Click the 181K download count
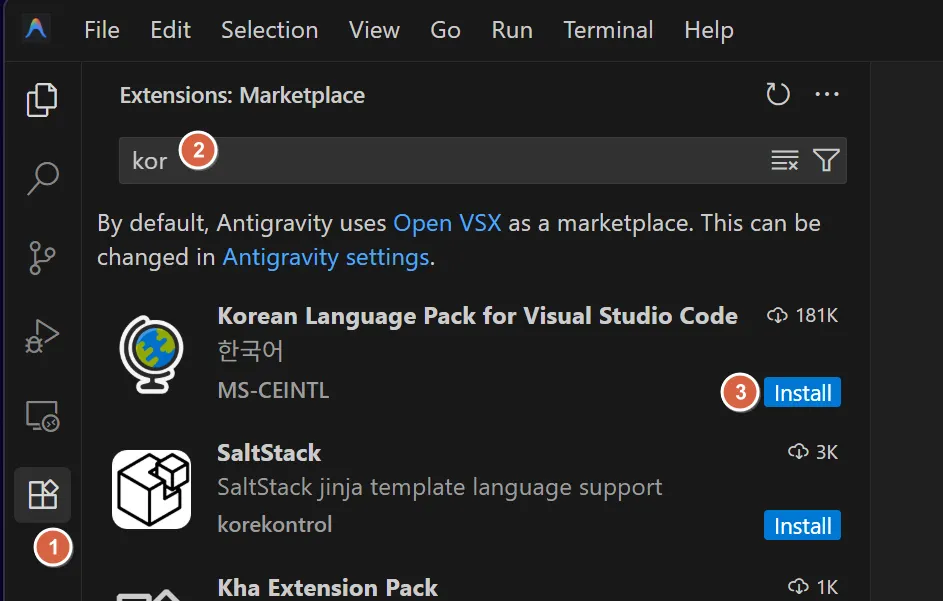 802,315
